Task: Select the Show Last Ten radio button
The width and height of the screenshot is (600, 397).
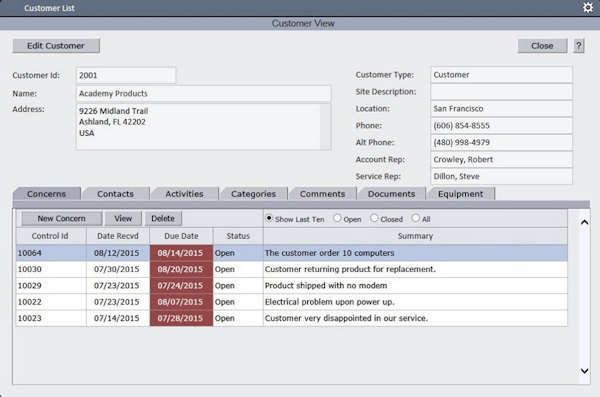Action: tap(269, 218)
